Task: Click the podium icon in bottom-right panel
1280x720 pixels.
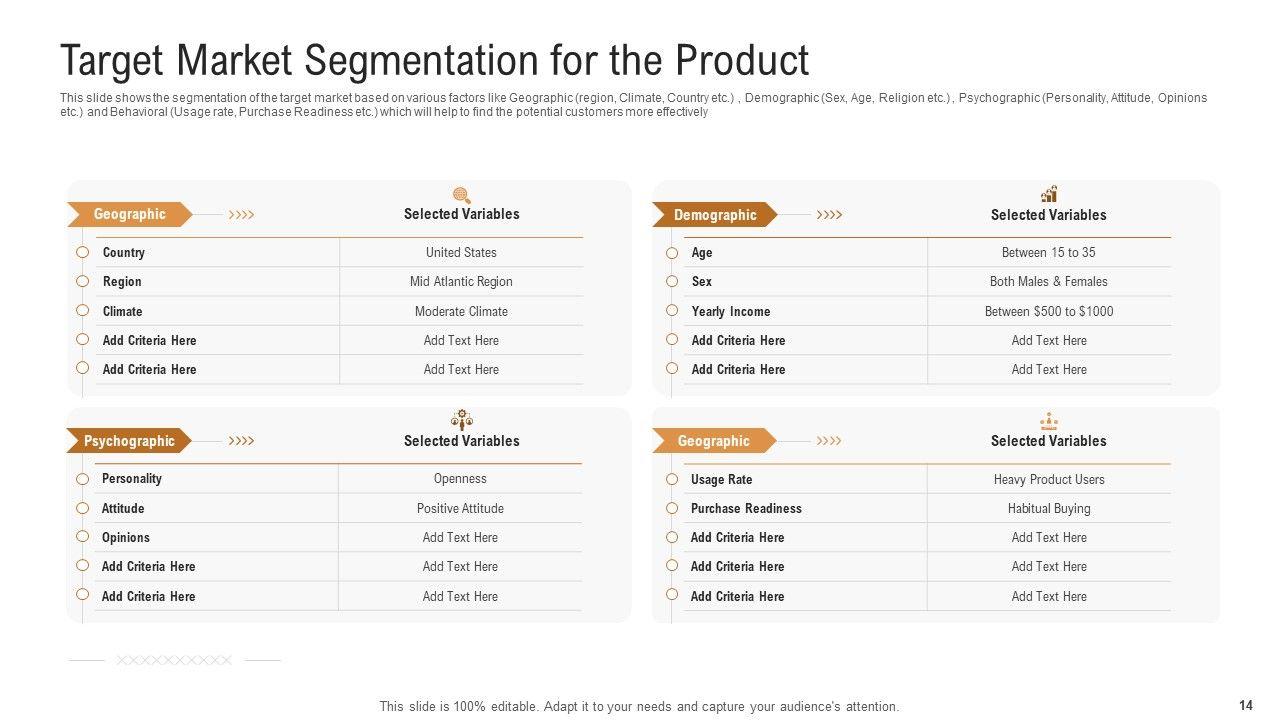Action: pyautogui.click(x=1049, y=421)
